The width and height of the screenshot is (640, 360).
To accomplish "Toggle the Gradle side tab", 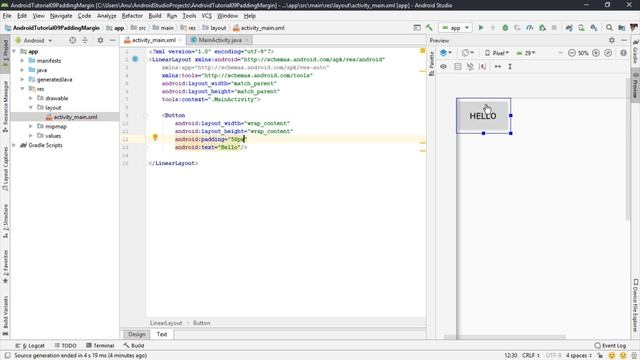I will pyautogui.click(x=635, y=52).
